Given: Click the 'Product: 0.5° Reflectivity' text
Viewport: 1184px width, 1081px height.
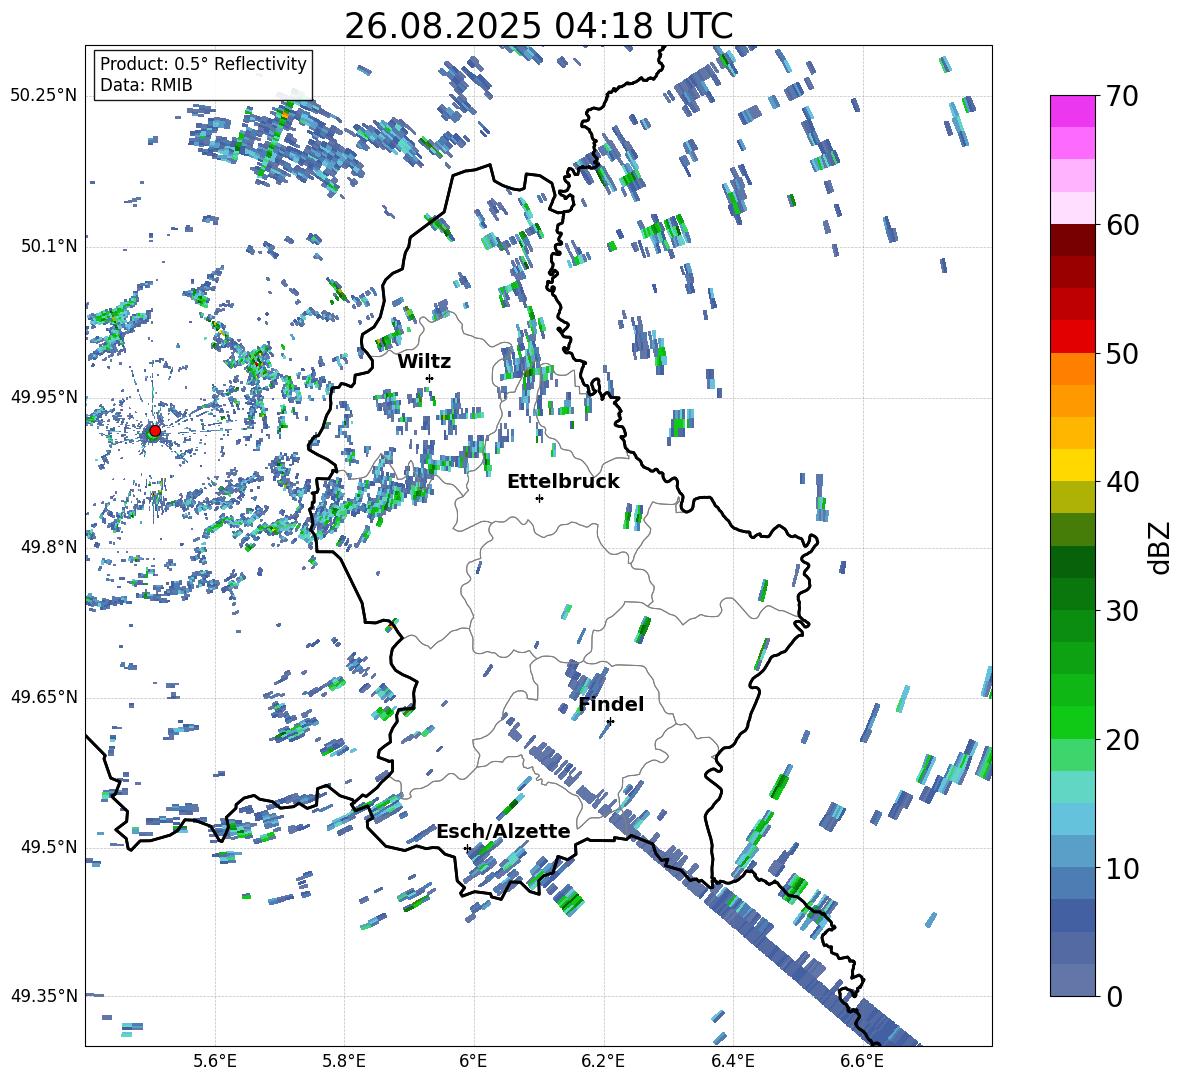Looking at the screenshot, I should pyautogui.click(x=203, y=63).
